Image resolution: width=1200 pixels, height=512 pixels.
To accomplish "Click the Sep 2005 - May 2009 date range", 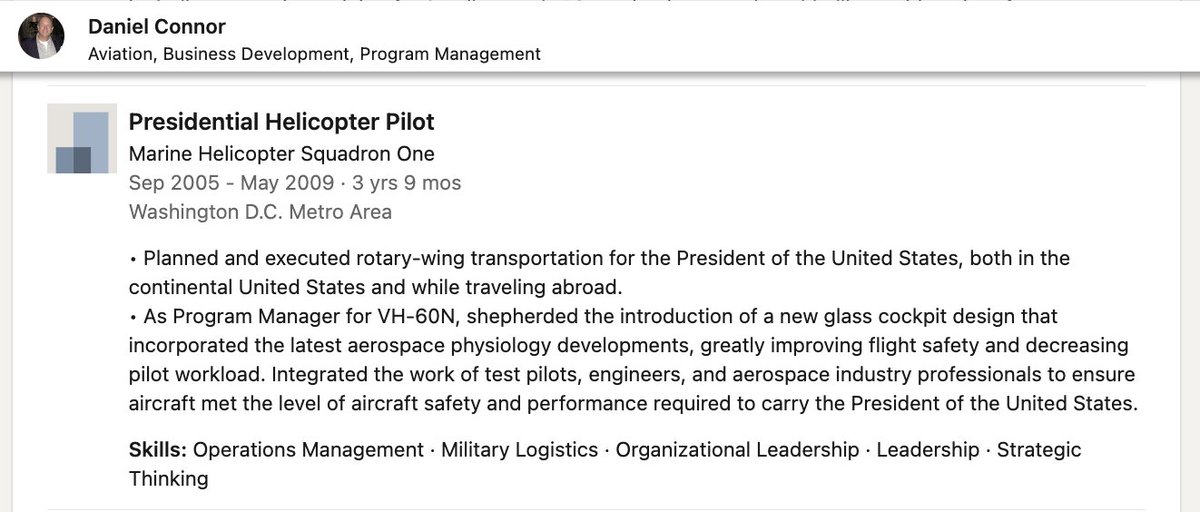I will [x=229, y=183].
